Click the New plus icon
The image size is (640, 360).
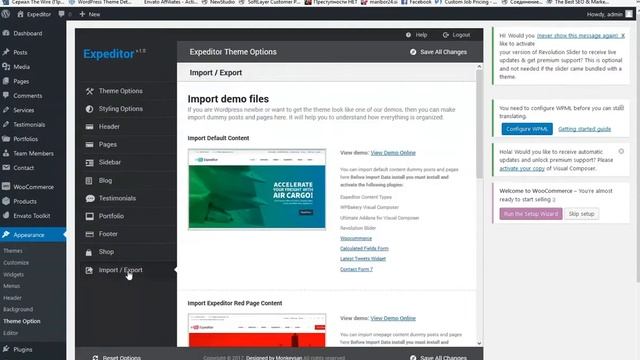coord(82,14)
